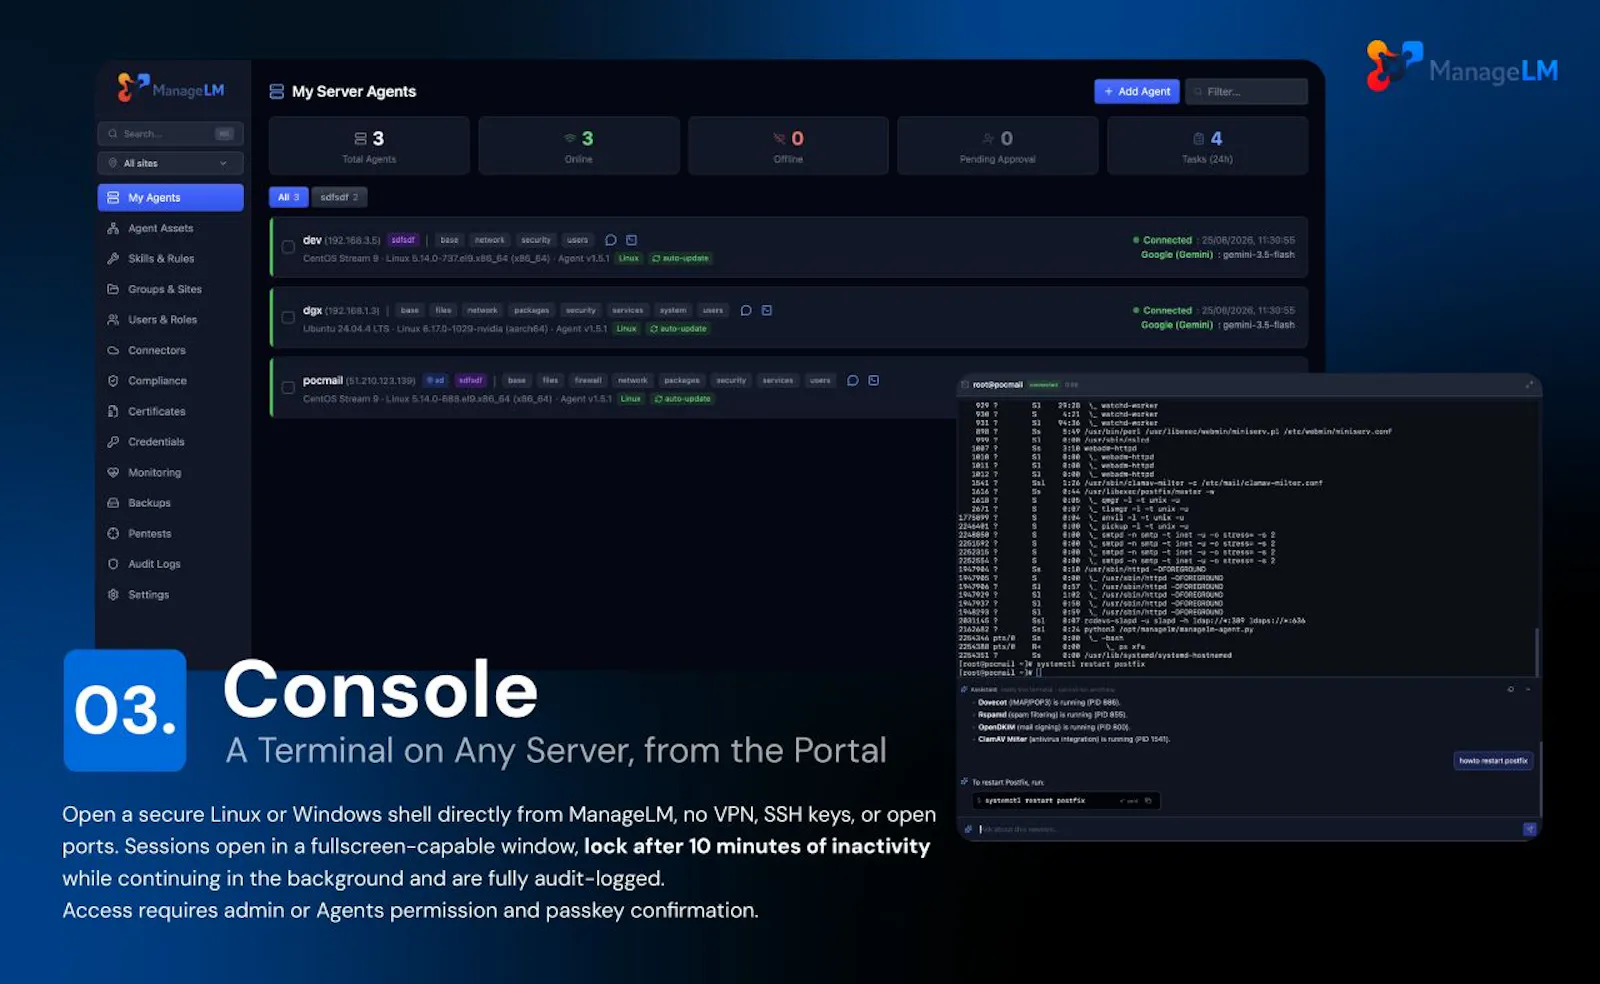This screenshot has height=984, width=1600.
Task: Click Certificates document icon in sidebar
Action: pos(113,411)
